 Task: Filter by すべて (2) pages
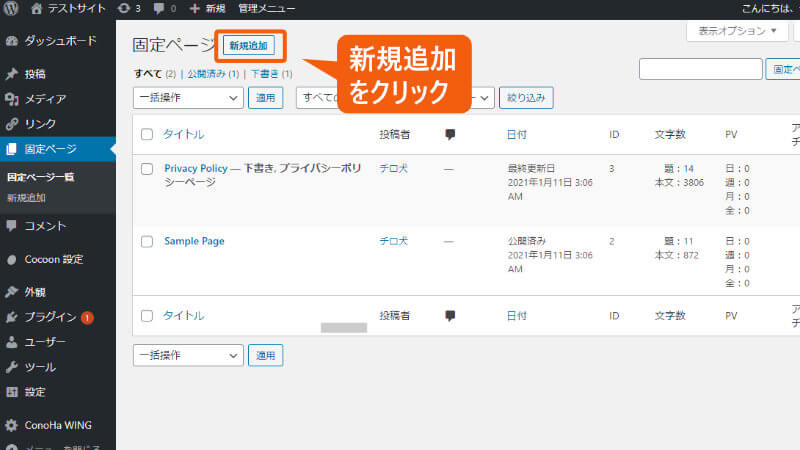point(155,74)
